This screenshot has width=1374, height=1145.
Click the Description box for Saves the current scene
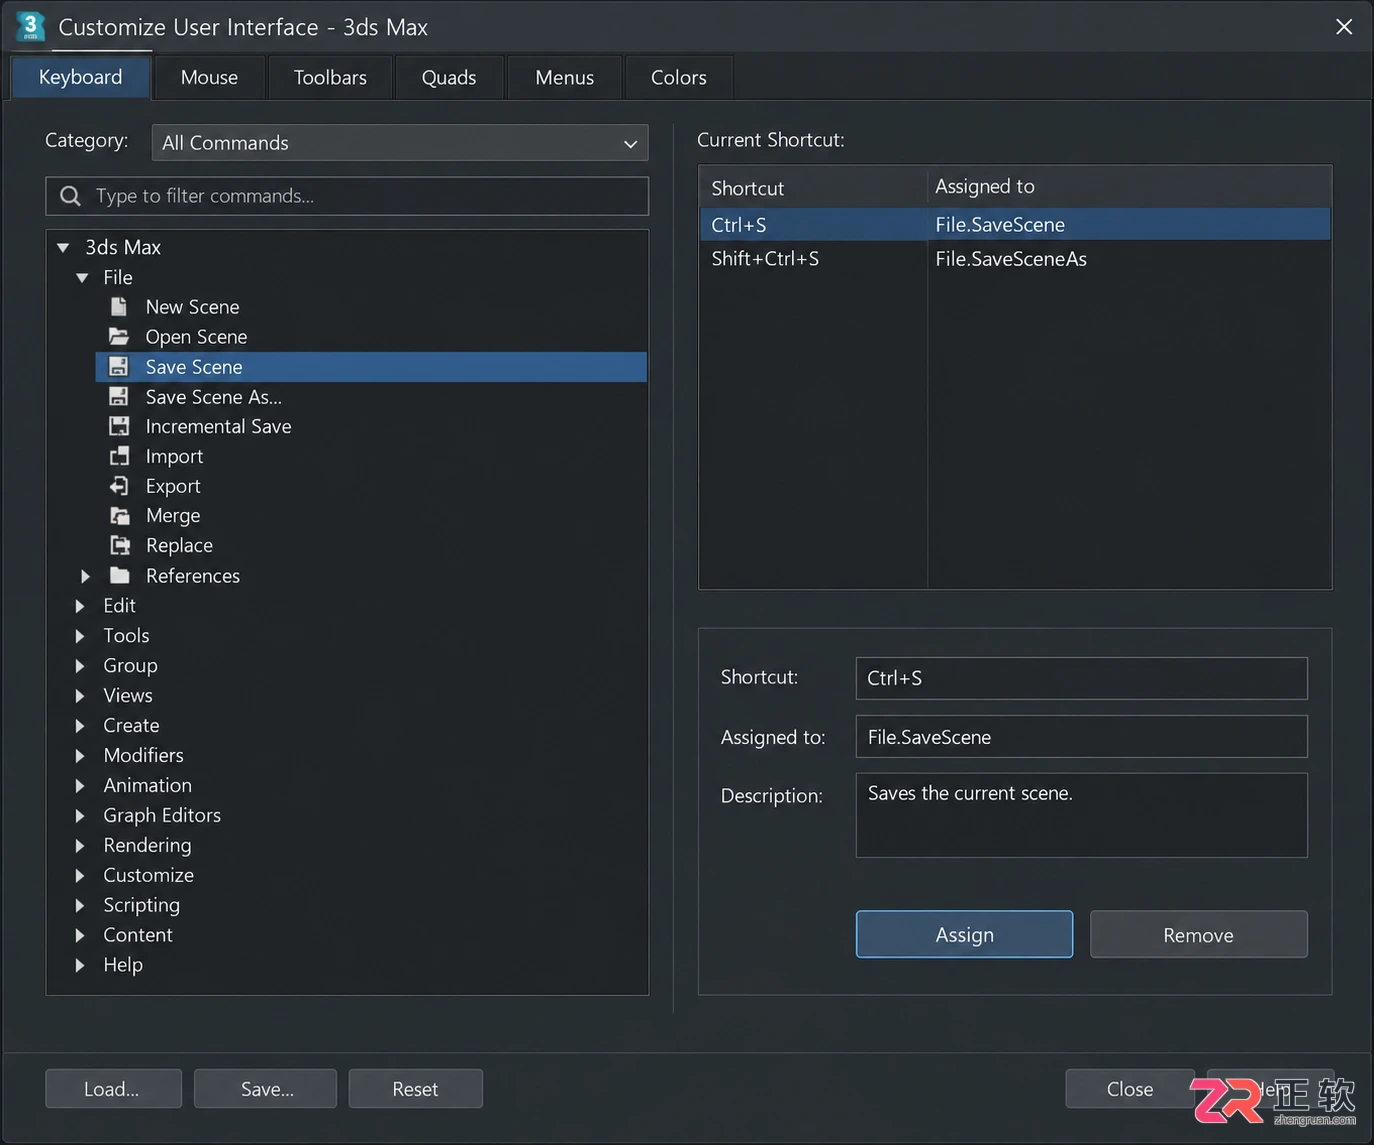tap(1082, 815)
